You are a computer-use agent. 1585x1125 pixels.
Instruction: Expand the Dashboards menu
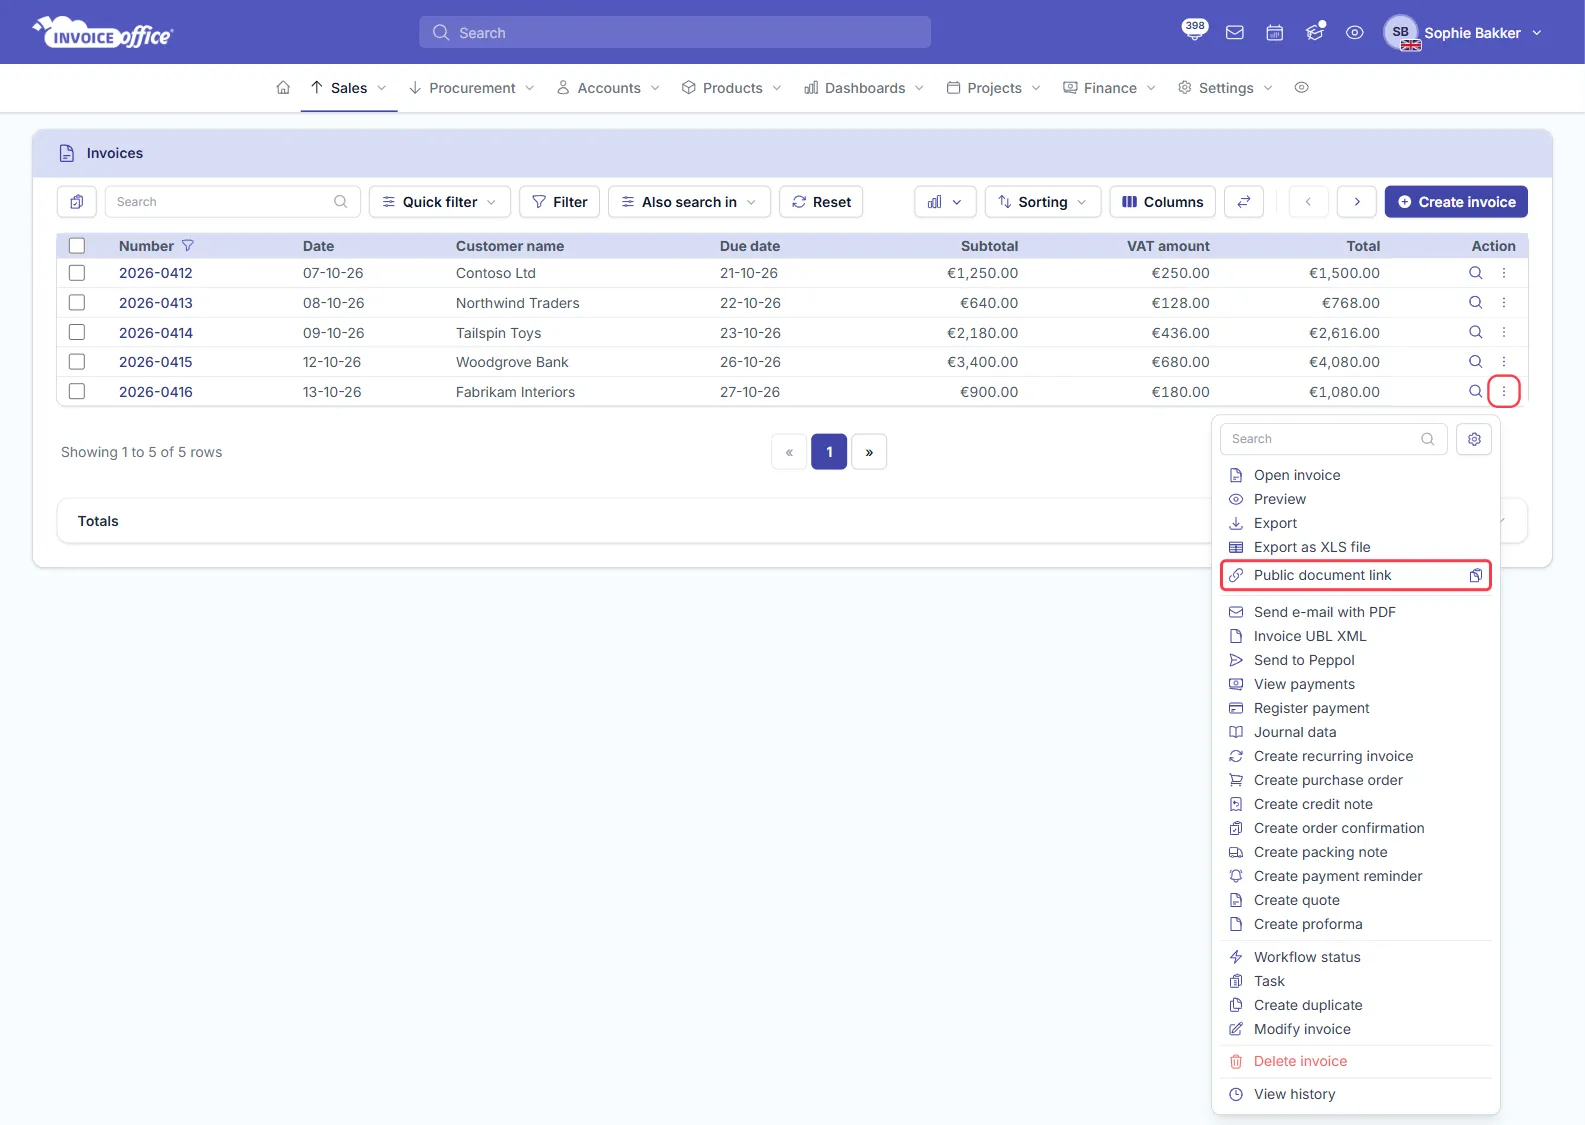[865, 88]
